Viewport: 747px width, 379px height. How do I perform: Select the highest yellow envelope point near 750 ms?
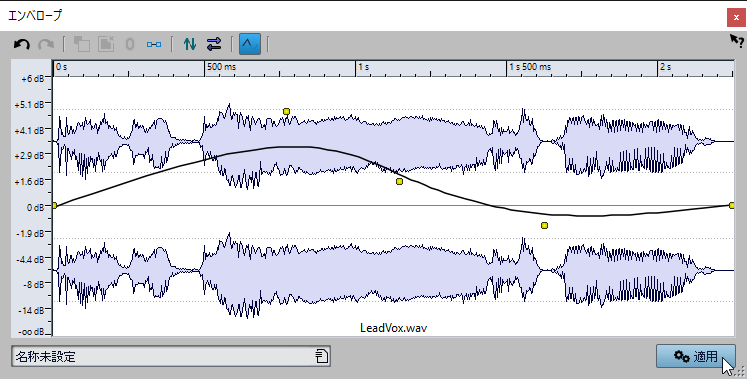coord(286,111)
